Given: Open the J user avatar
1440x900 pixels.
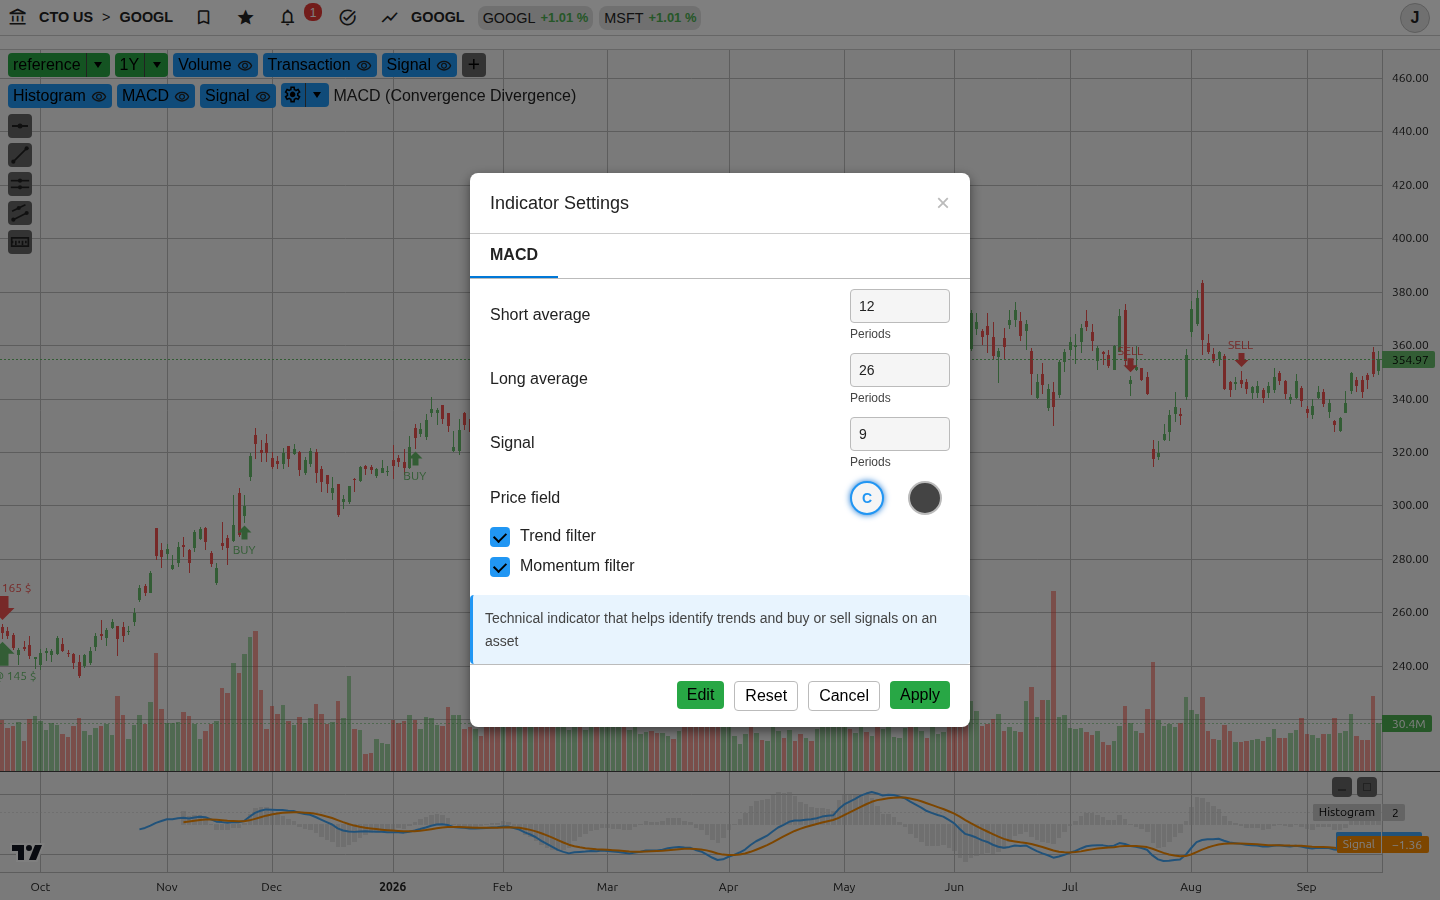Looking at the screenshot, I should pos(1414,18).
